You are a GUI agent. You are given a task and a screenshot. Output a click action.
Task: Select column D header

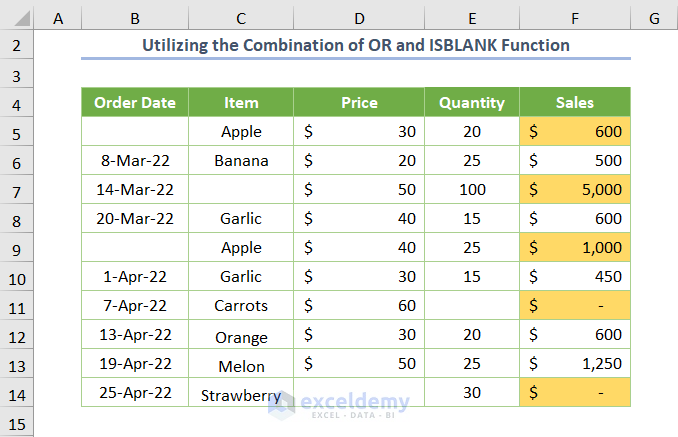(x=359, y=18)
